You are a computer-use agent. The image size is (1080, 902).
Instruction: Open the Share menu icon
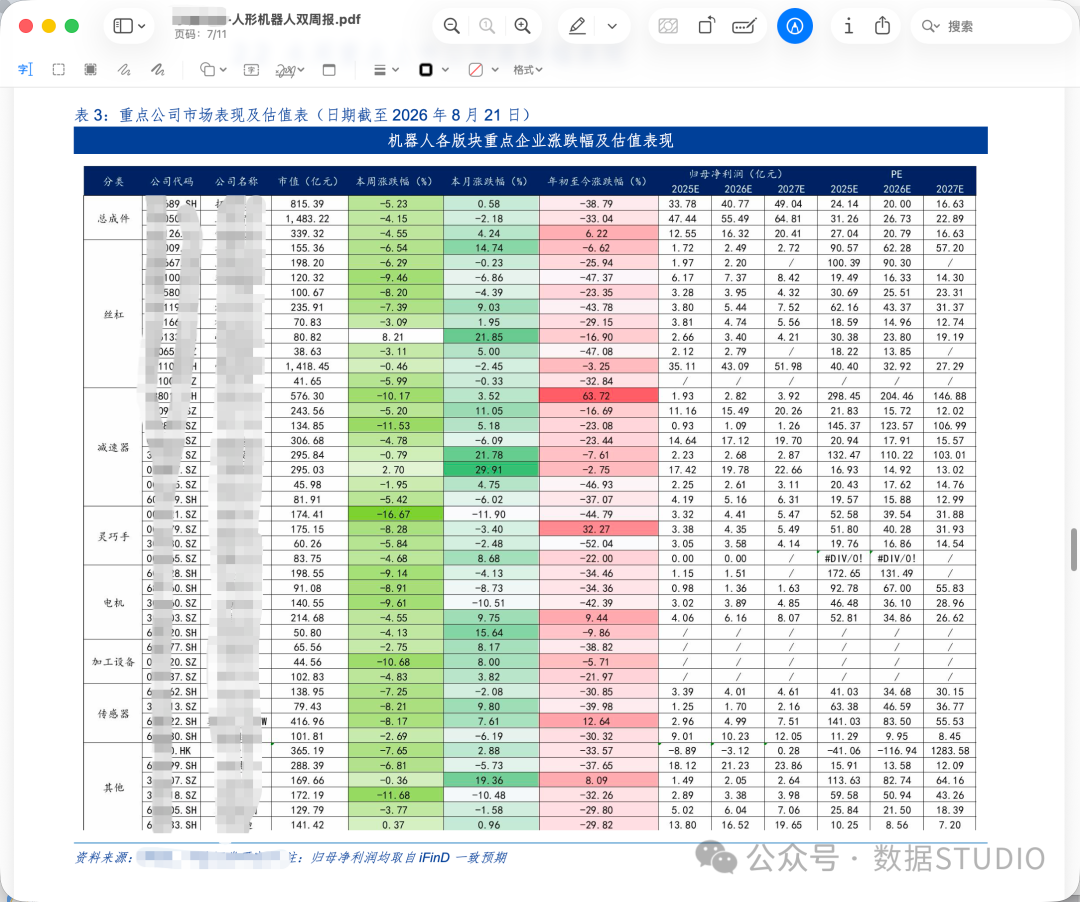882,26
